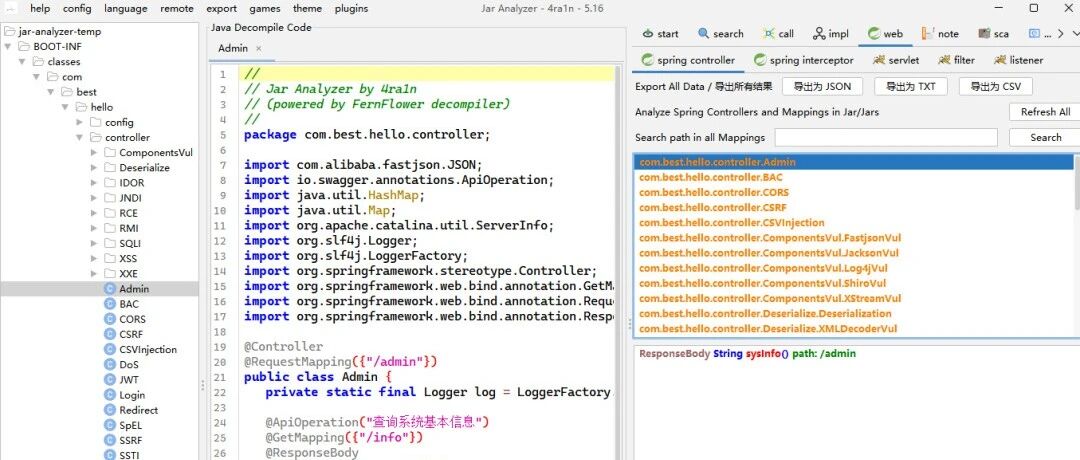
Task: Click the call tab icon
Action: coord(769,33)
